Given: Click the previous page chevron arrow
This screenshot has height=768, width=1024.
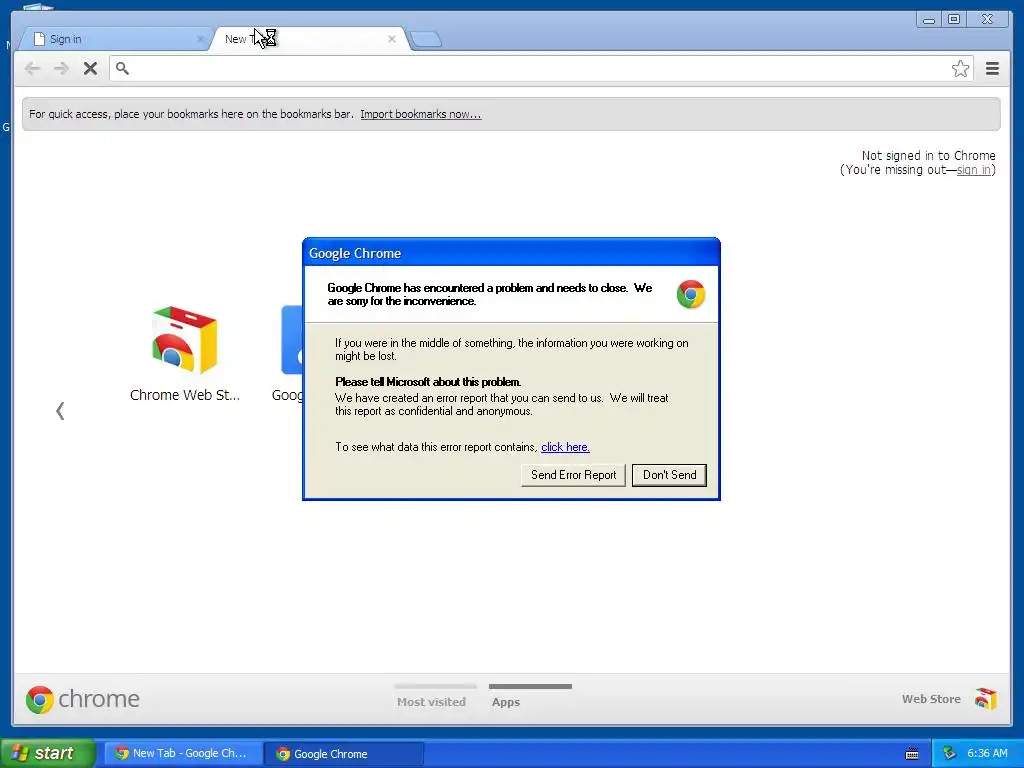Looking at the screenshot, I should (60, 411).
